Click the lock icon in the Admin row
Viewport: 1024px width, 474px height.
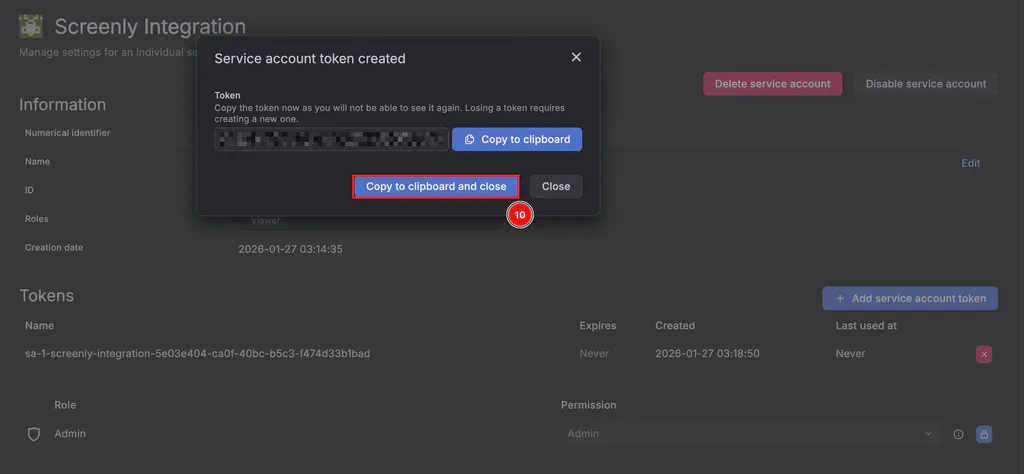click(x=984, y=434)
